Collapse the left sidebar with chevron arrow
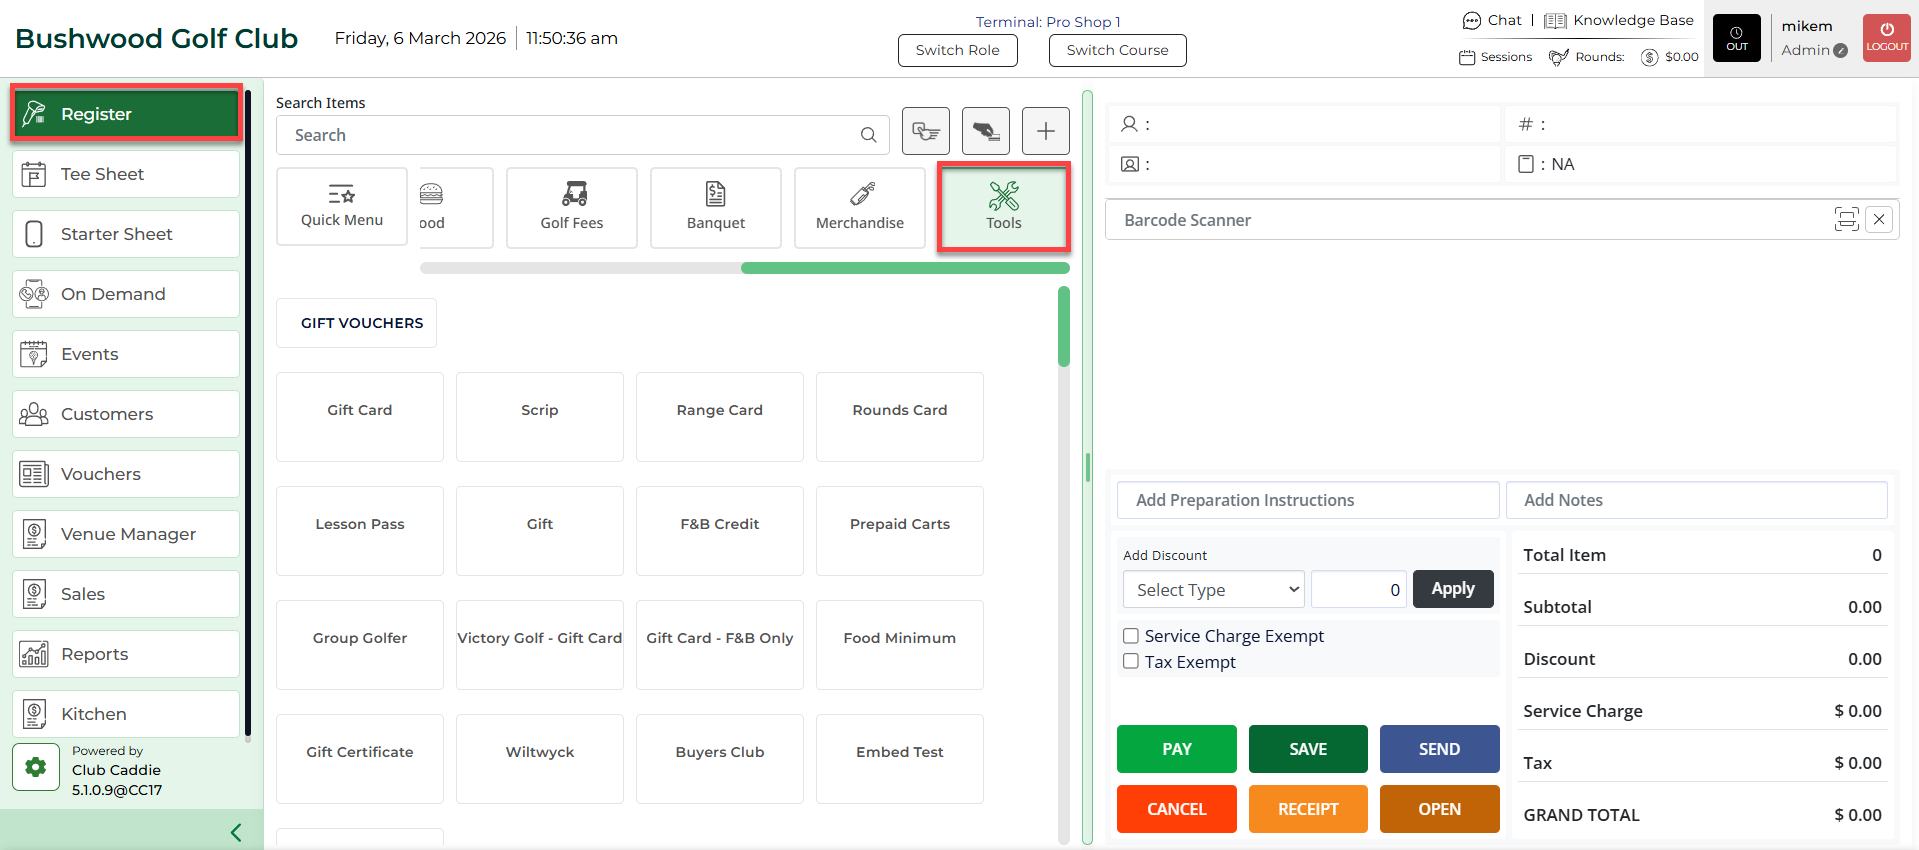Image resolution: width=1919 pixels, height=850 pixels. (x=236, y=832)
